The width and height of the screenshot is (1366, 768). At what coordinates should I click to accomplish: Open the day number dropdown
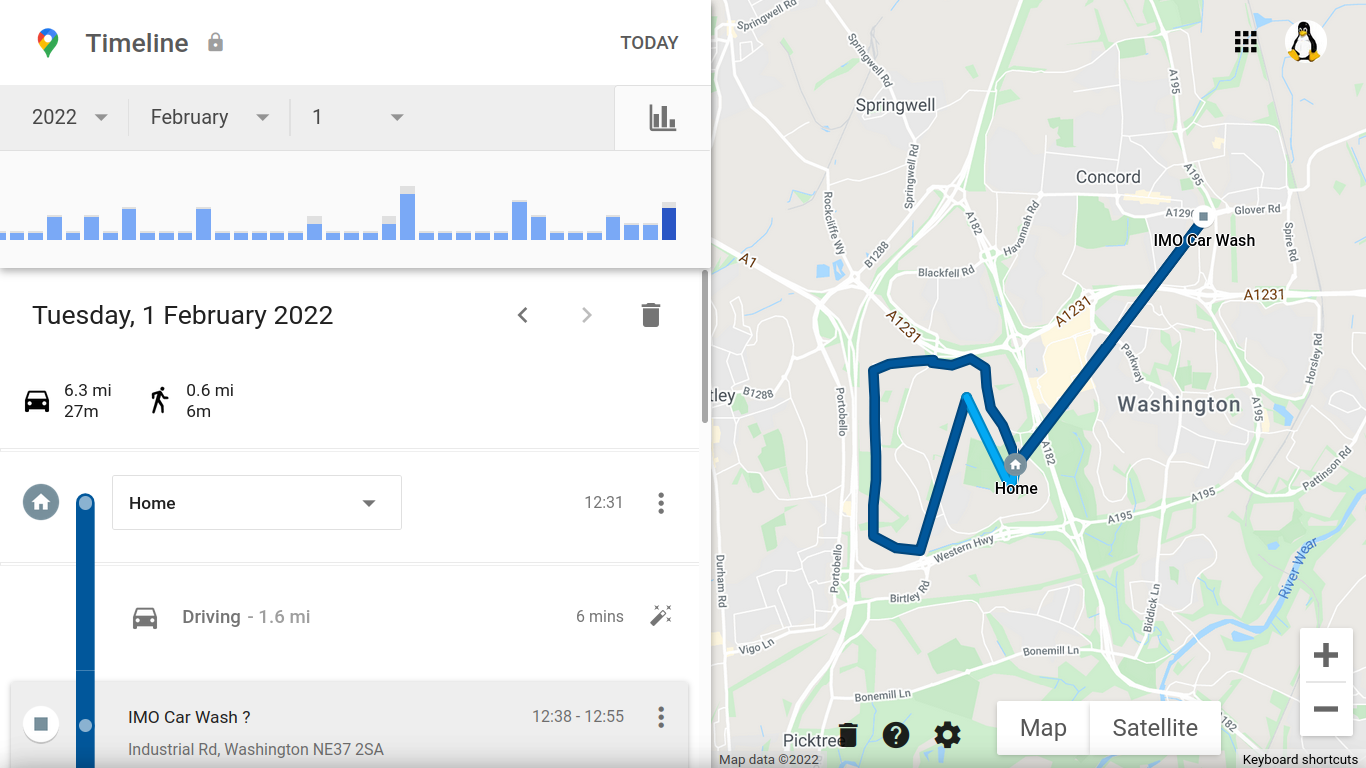[x=357, y=117]
